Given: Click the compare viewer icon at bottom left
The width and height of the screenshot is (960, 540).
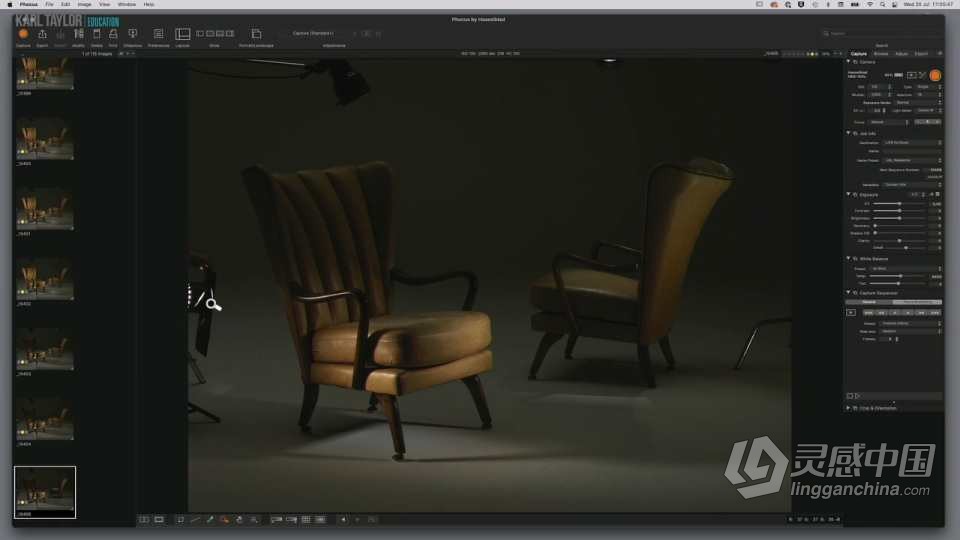Looking at the screenshot, I should point(144,520).
